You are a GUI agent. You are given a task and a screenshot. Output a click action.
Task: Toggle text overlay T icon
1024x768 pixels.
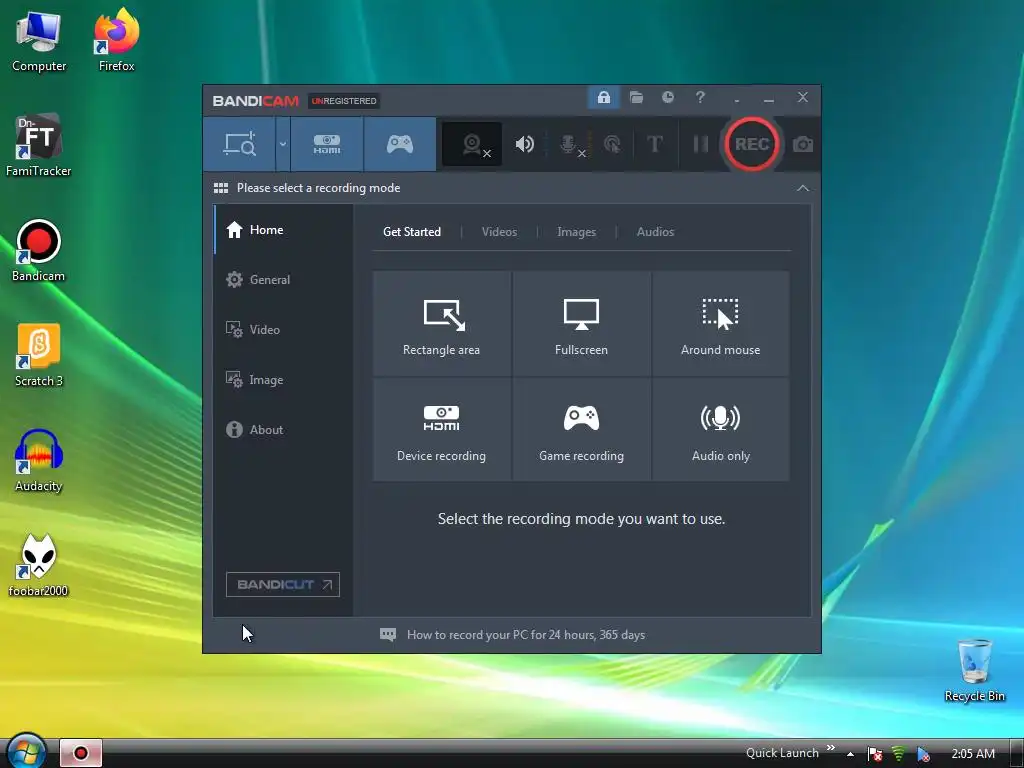(x=654, y=144)
